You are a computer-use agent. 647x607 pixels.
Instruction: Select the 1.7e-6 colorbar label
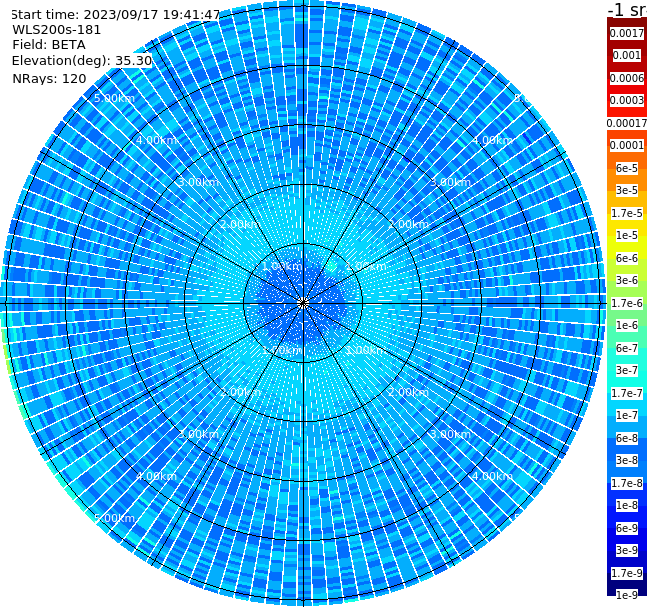tap(626, 303)
